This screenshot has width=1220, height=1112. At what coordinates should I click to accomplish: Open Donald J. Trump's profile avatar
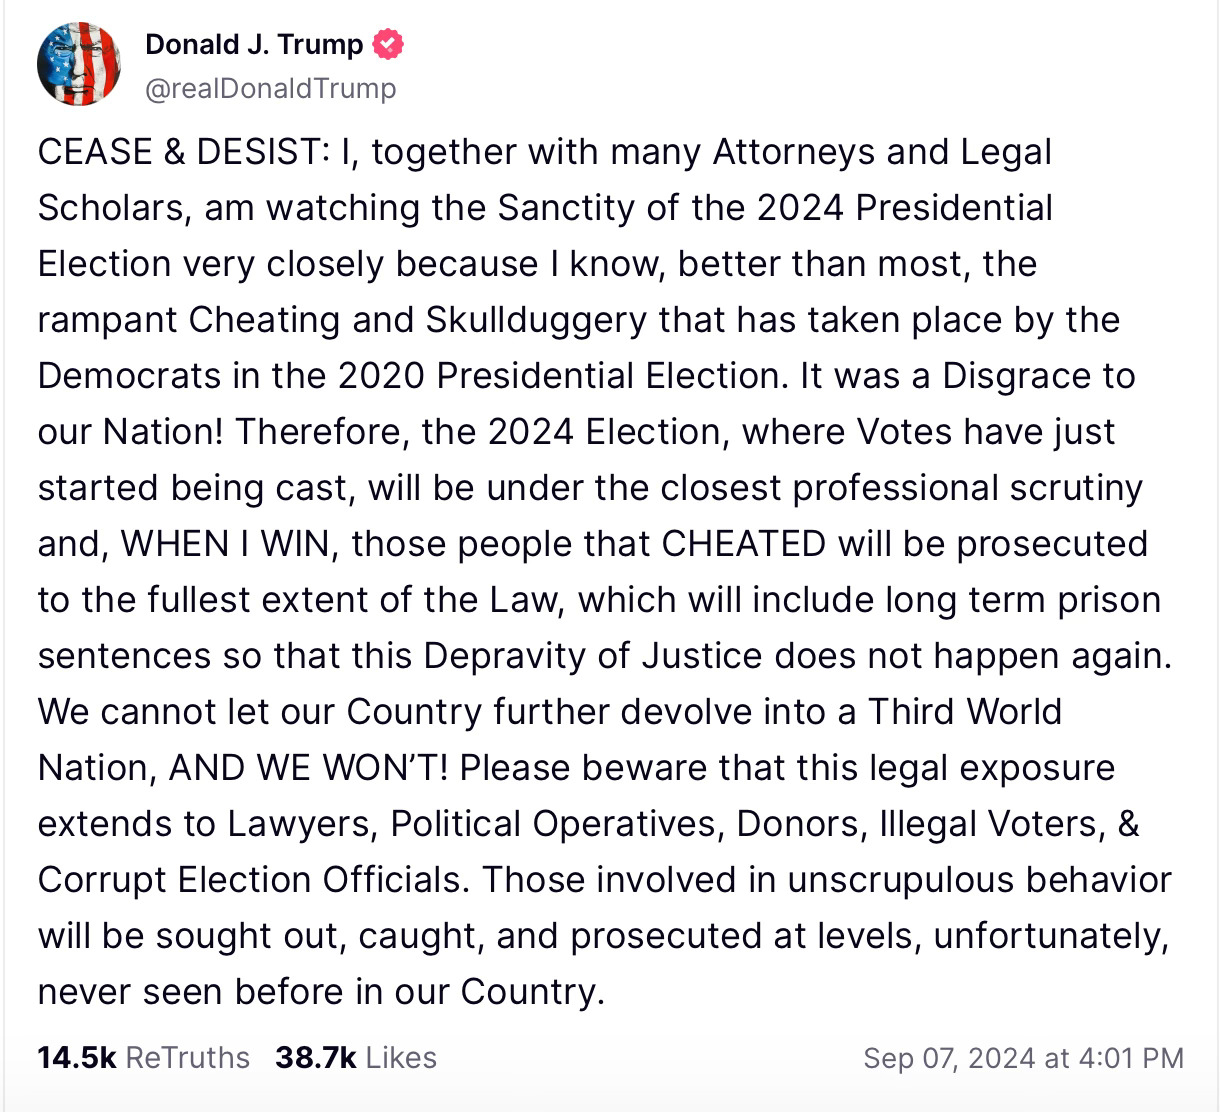click(79, 64)
